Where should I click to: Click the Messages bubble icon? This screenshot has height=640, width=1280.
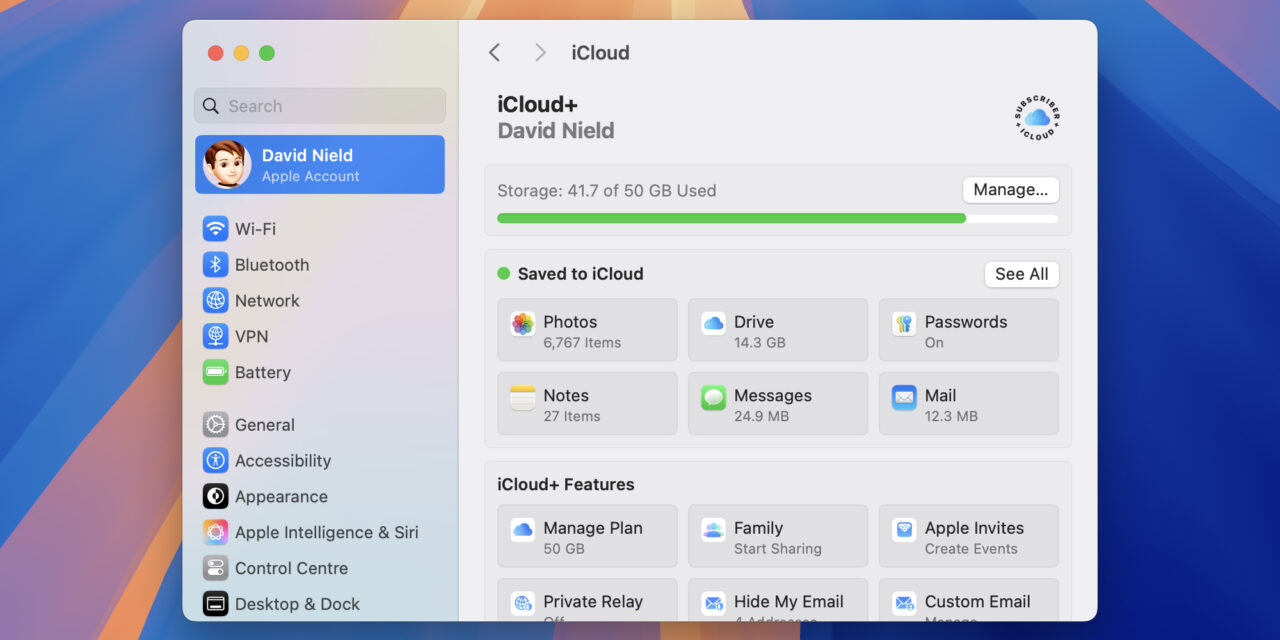point(713,398)
